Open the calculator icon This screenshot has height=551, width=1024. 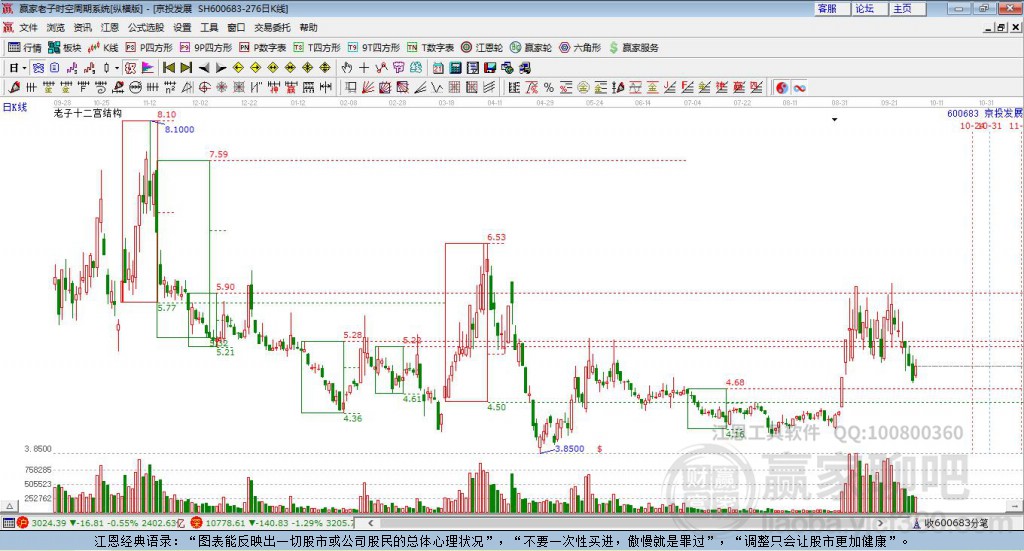tap(456, 68)
